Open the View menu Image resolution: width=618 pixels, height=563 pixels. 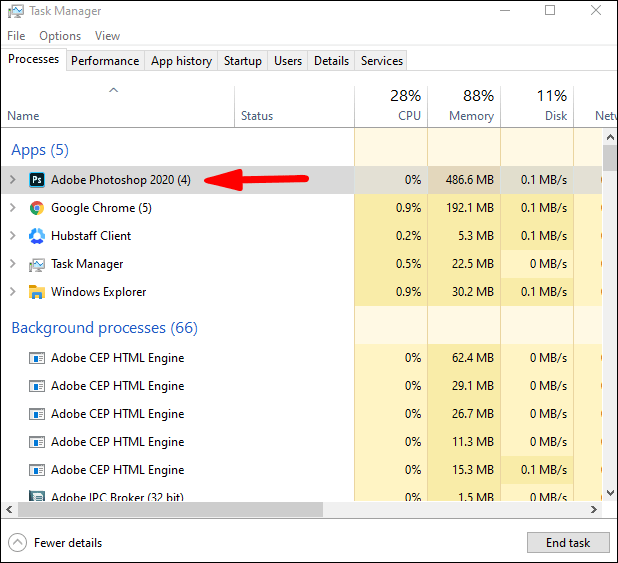coord(107,36)
